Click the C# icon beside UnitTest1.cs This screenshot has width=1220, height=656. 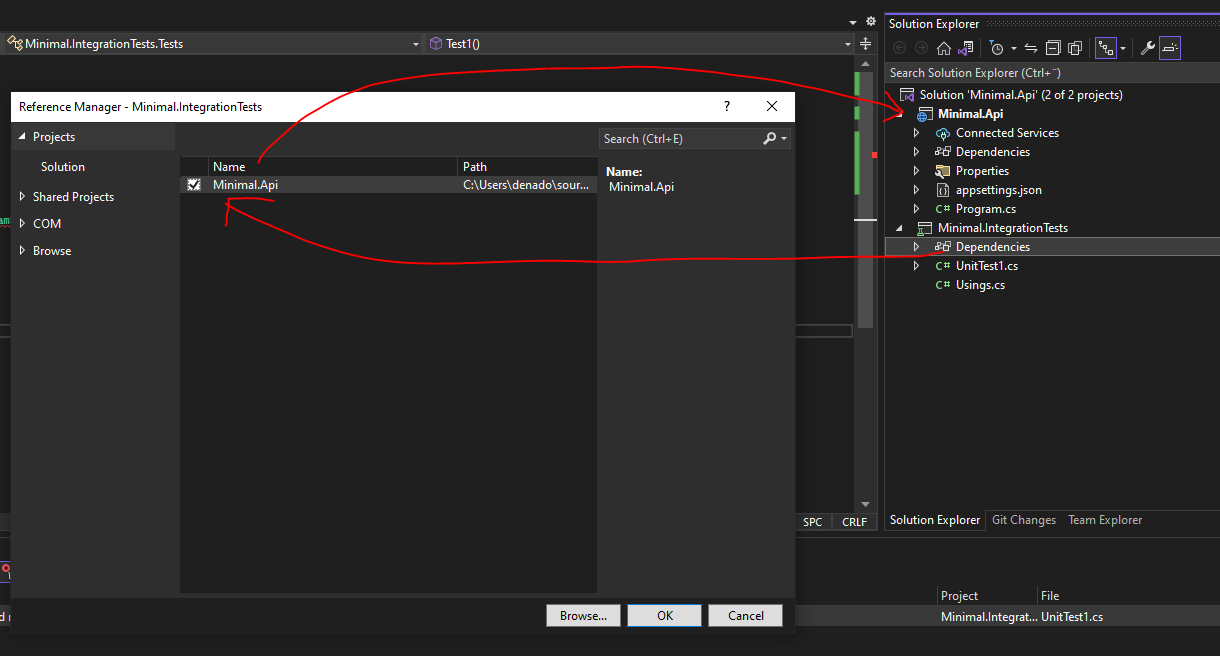(x=942, y=266)
